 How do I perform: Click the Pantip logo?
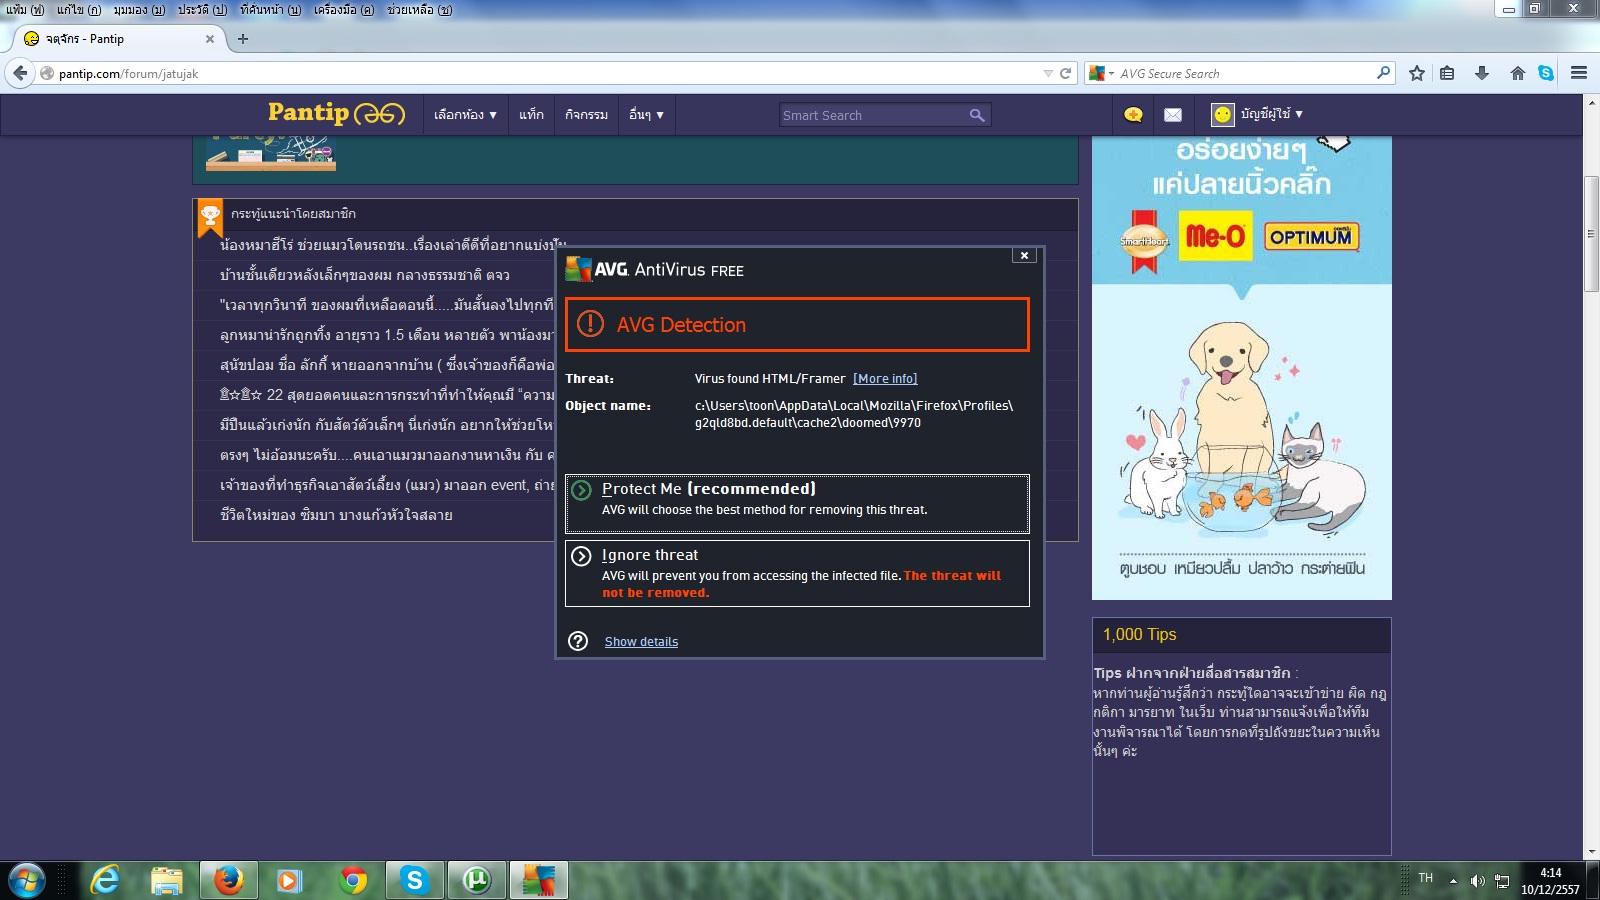(x=336, y=113)
